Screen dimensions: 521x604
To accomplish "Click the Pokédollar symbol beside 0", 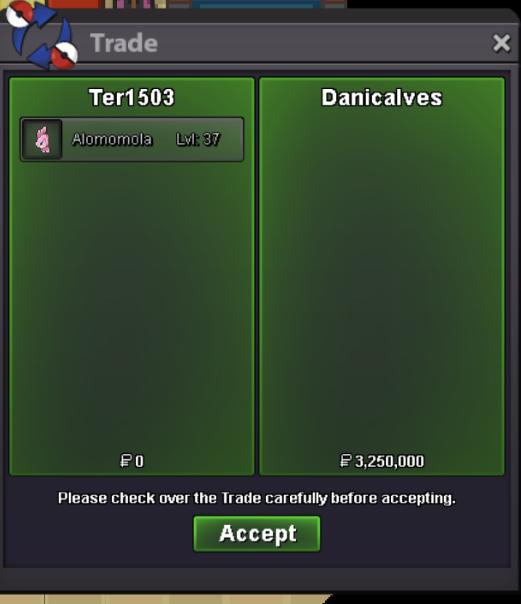I will pyautogui.click(x=125, y=461).
